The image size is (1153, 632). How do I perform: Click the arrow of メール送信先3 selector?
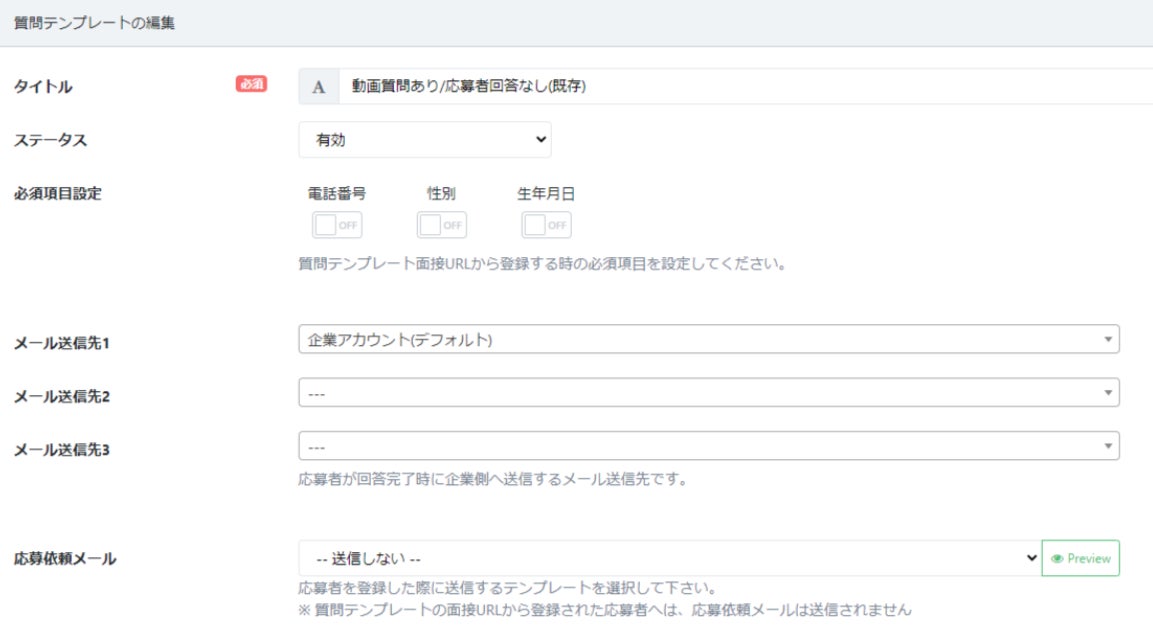tap(1107, 446)
